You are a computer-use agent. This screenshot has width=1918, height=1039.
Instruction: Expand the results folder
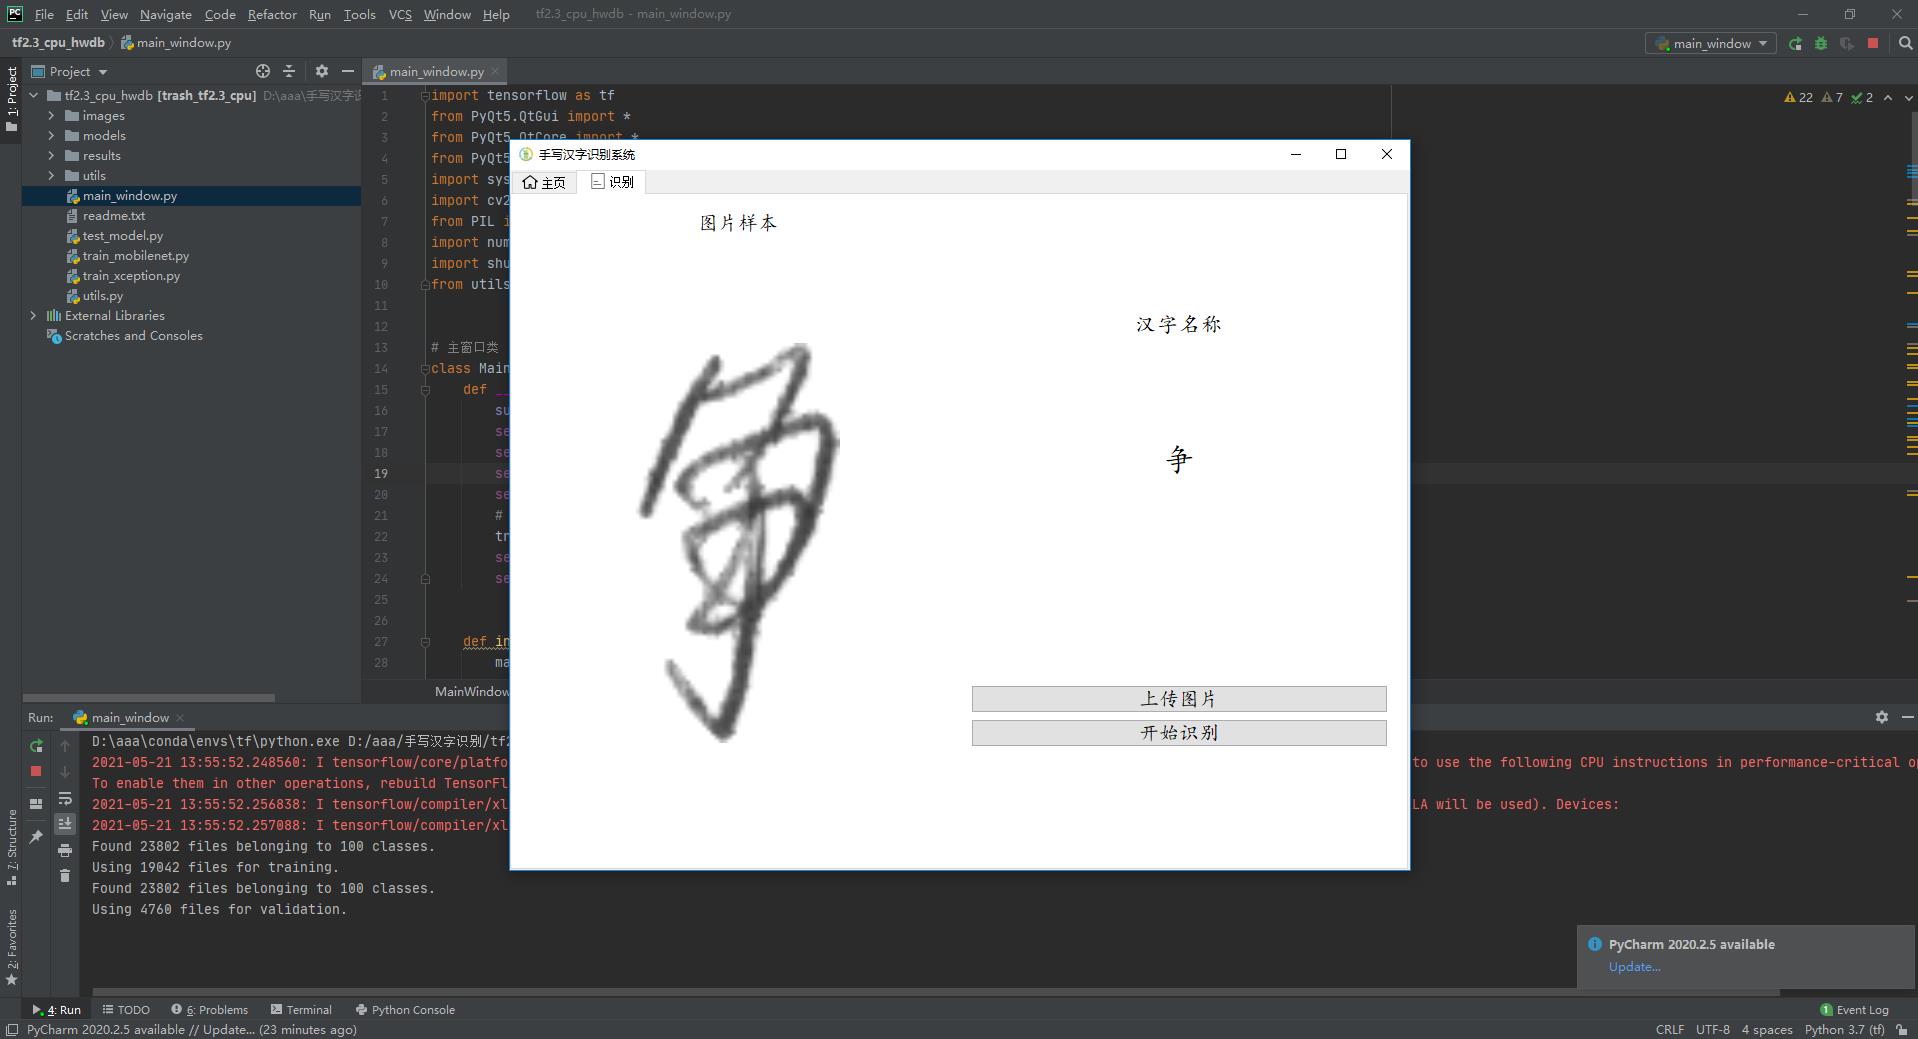click(x=51, y=156)
